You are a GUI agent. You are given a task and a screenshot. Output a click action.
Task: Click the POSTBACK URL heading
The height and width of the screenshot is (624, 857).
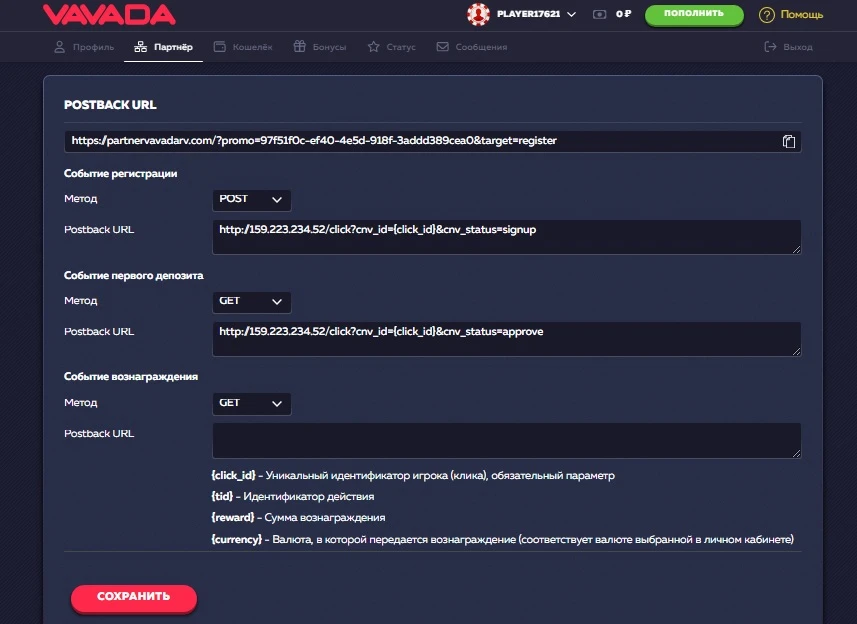tap(110, 105)
